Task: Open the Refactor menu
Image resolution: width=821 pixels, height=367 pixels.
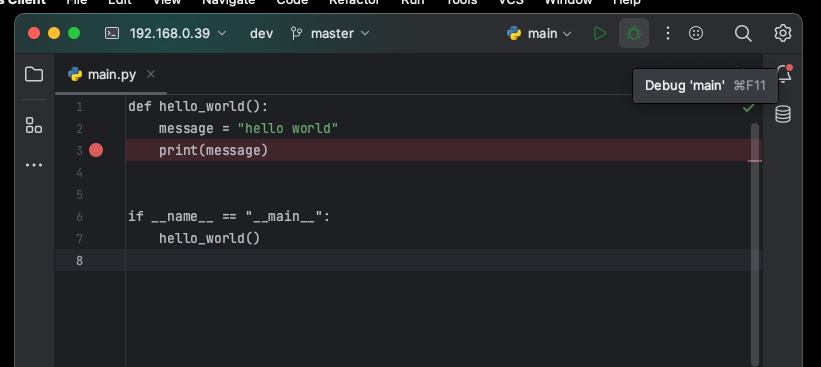Action: click(354, 2)
